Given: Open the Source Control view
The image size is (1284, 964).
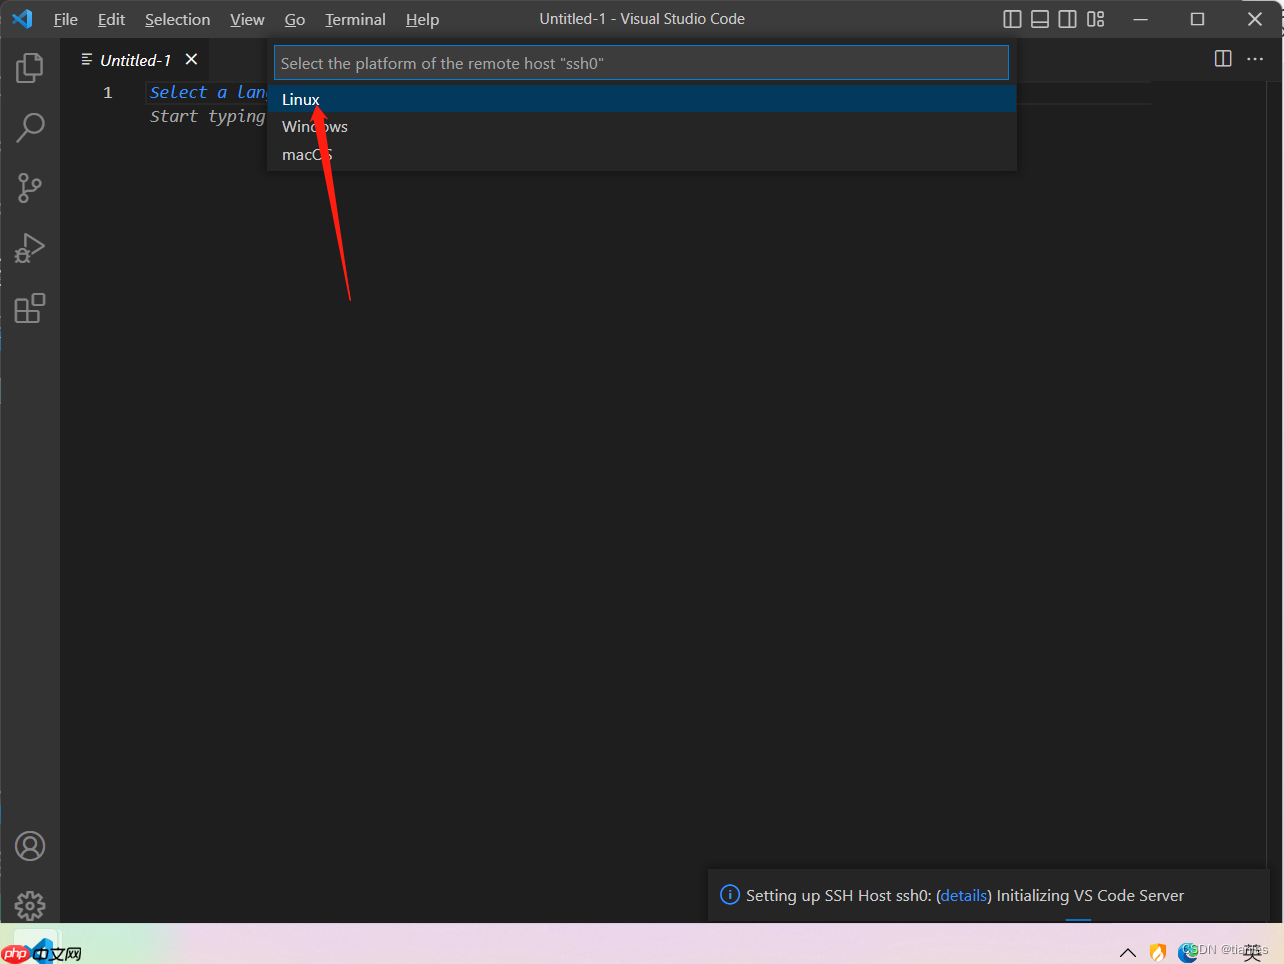Looking at the screenshot, I should (30, 188).
